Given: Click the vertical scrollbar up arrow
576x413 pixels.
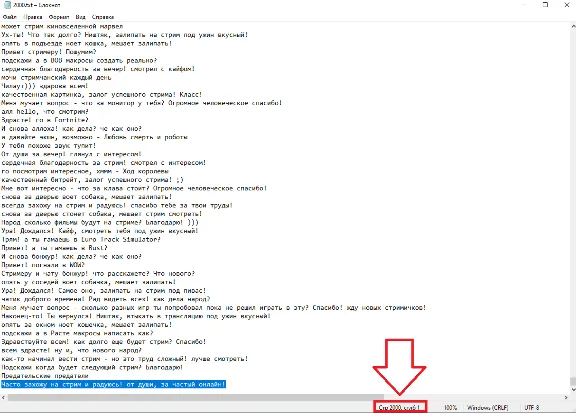Looking at the screenshot, I should [573, 26].
